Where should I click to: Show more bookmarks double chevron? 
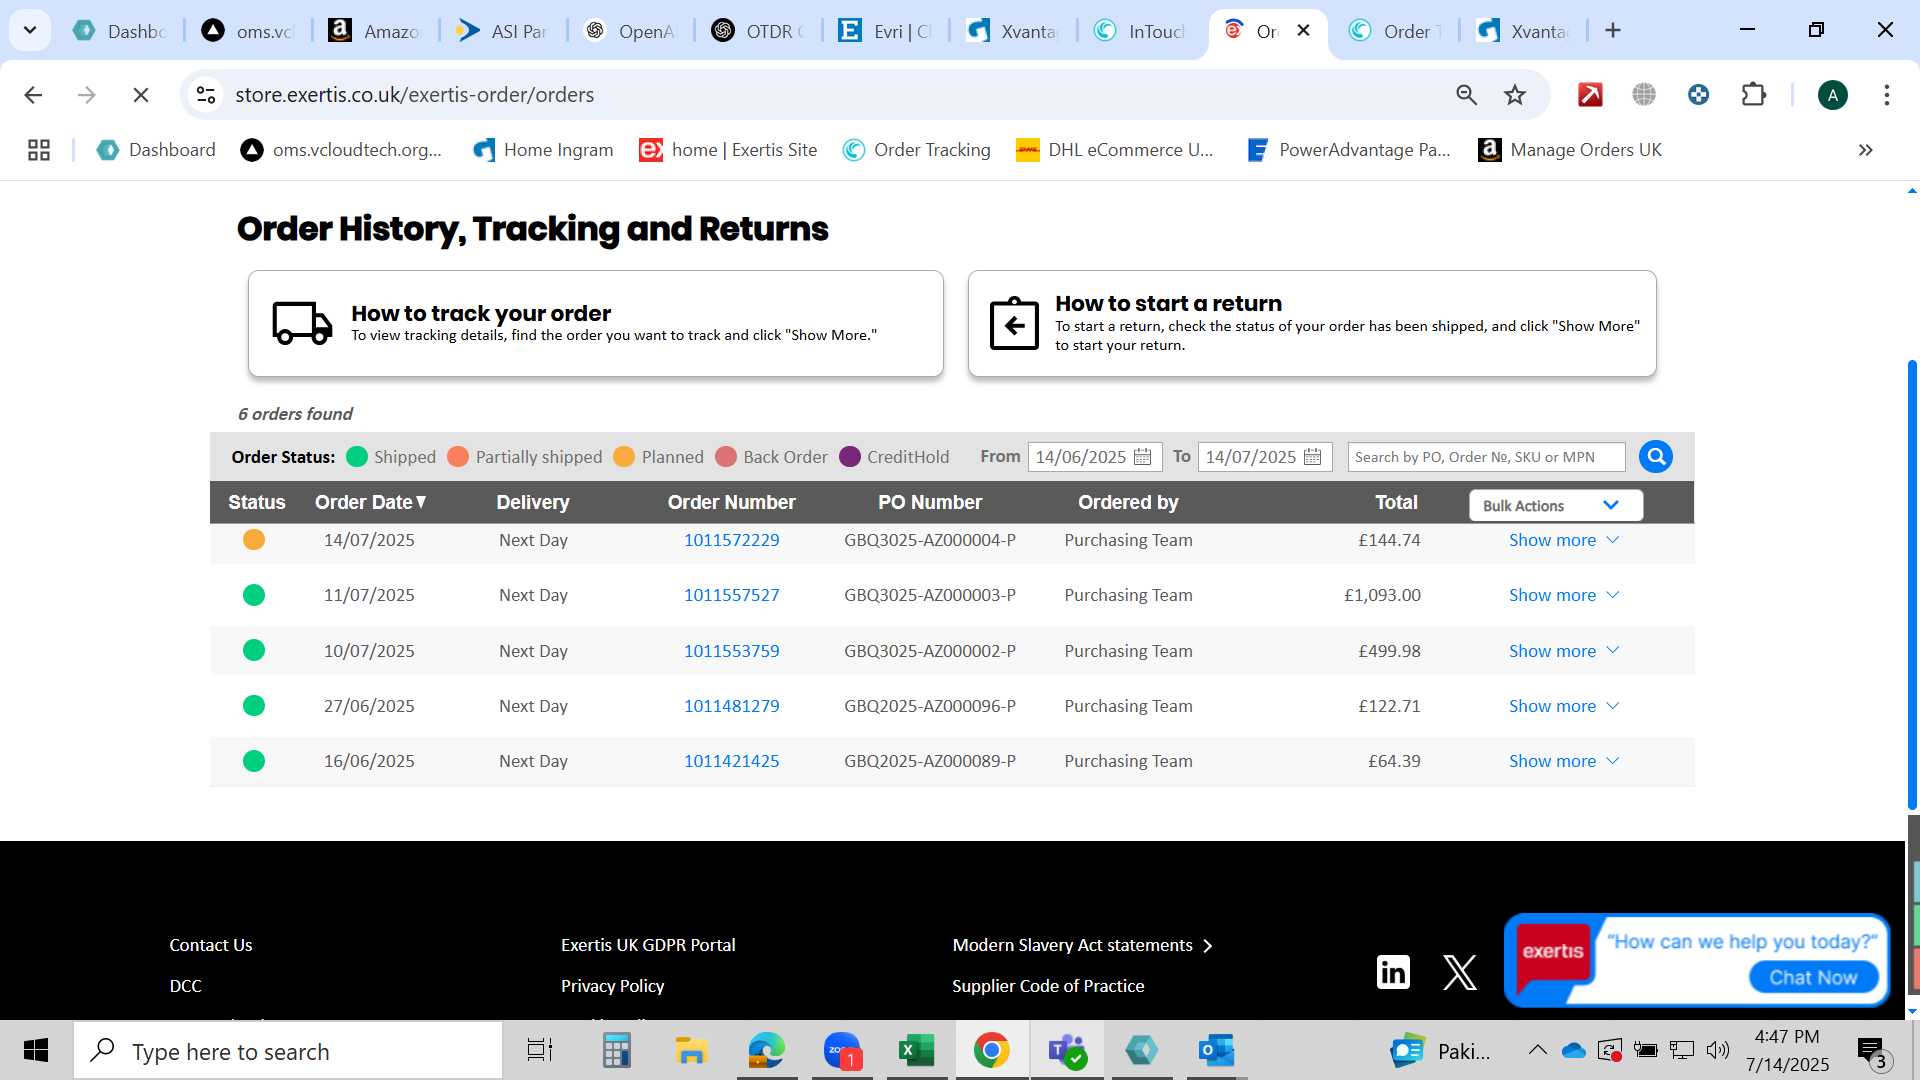click(1865, 150)
